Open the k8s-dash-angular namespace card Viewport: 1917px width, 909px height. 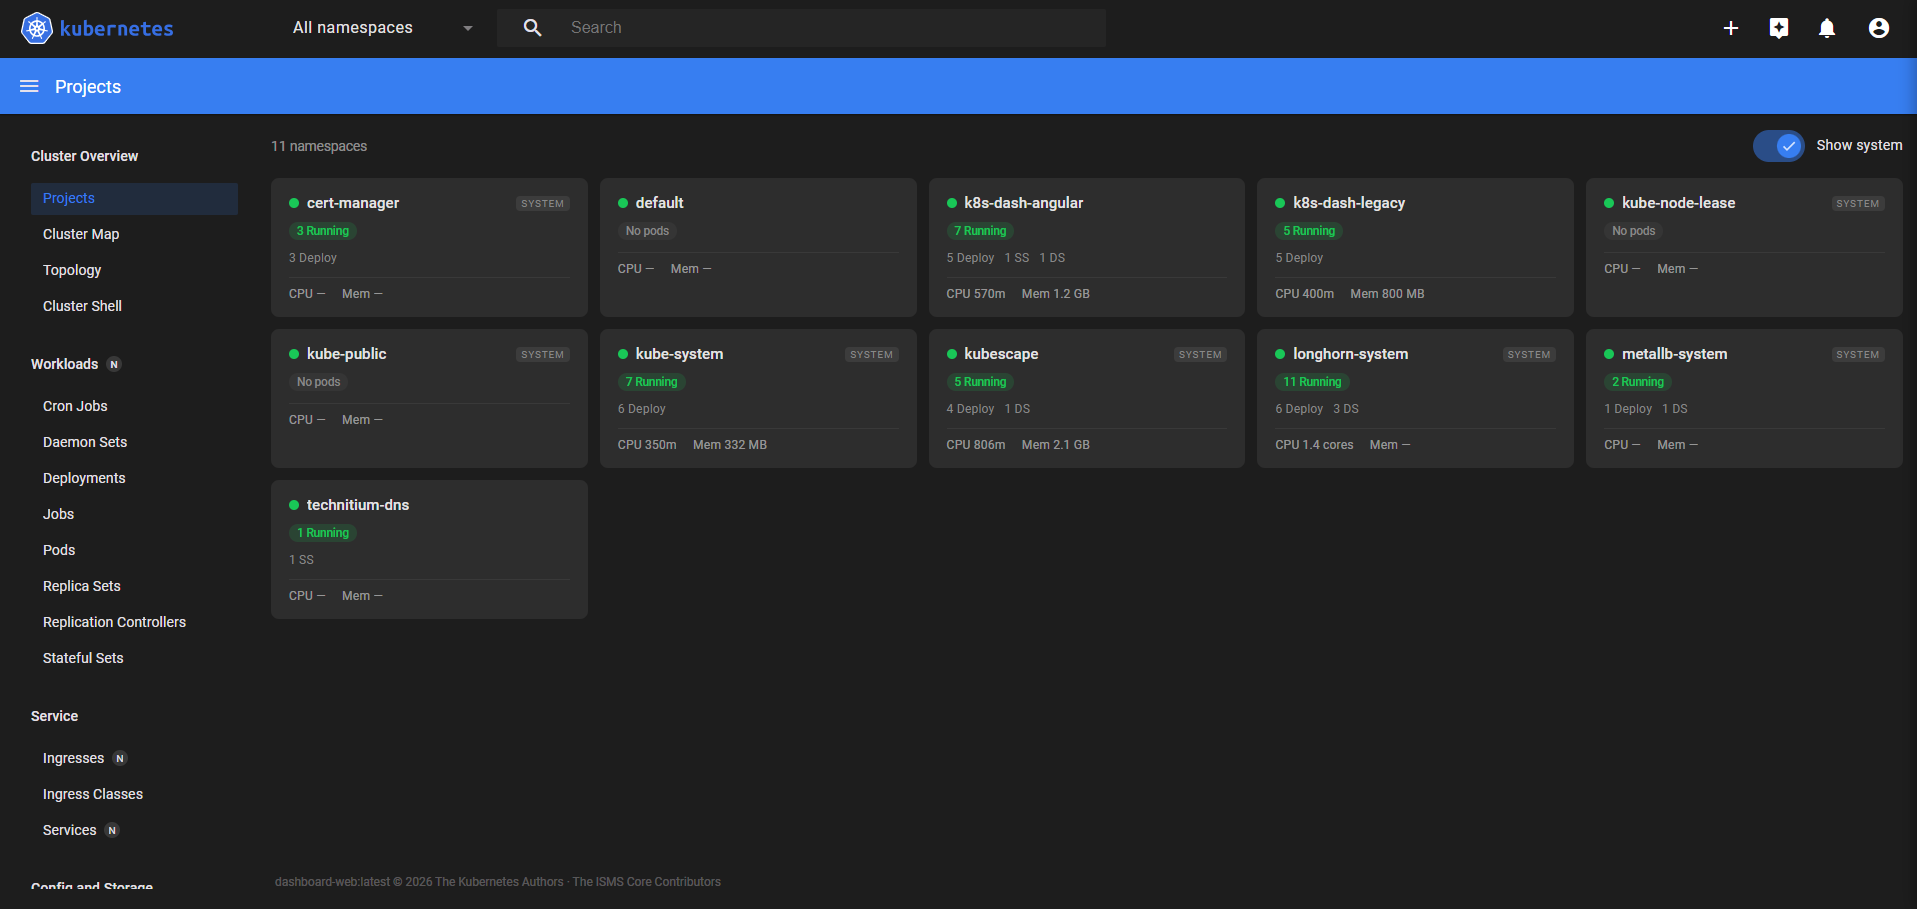[1087, 247]
